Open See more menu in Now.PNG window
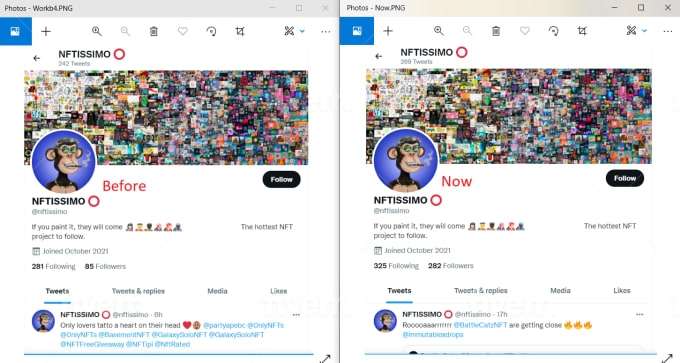Image resolution: width=680 pixels, height=363 pixels. (x=668, y=31)
